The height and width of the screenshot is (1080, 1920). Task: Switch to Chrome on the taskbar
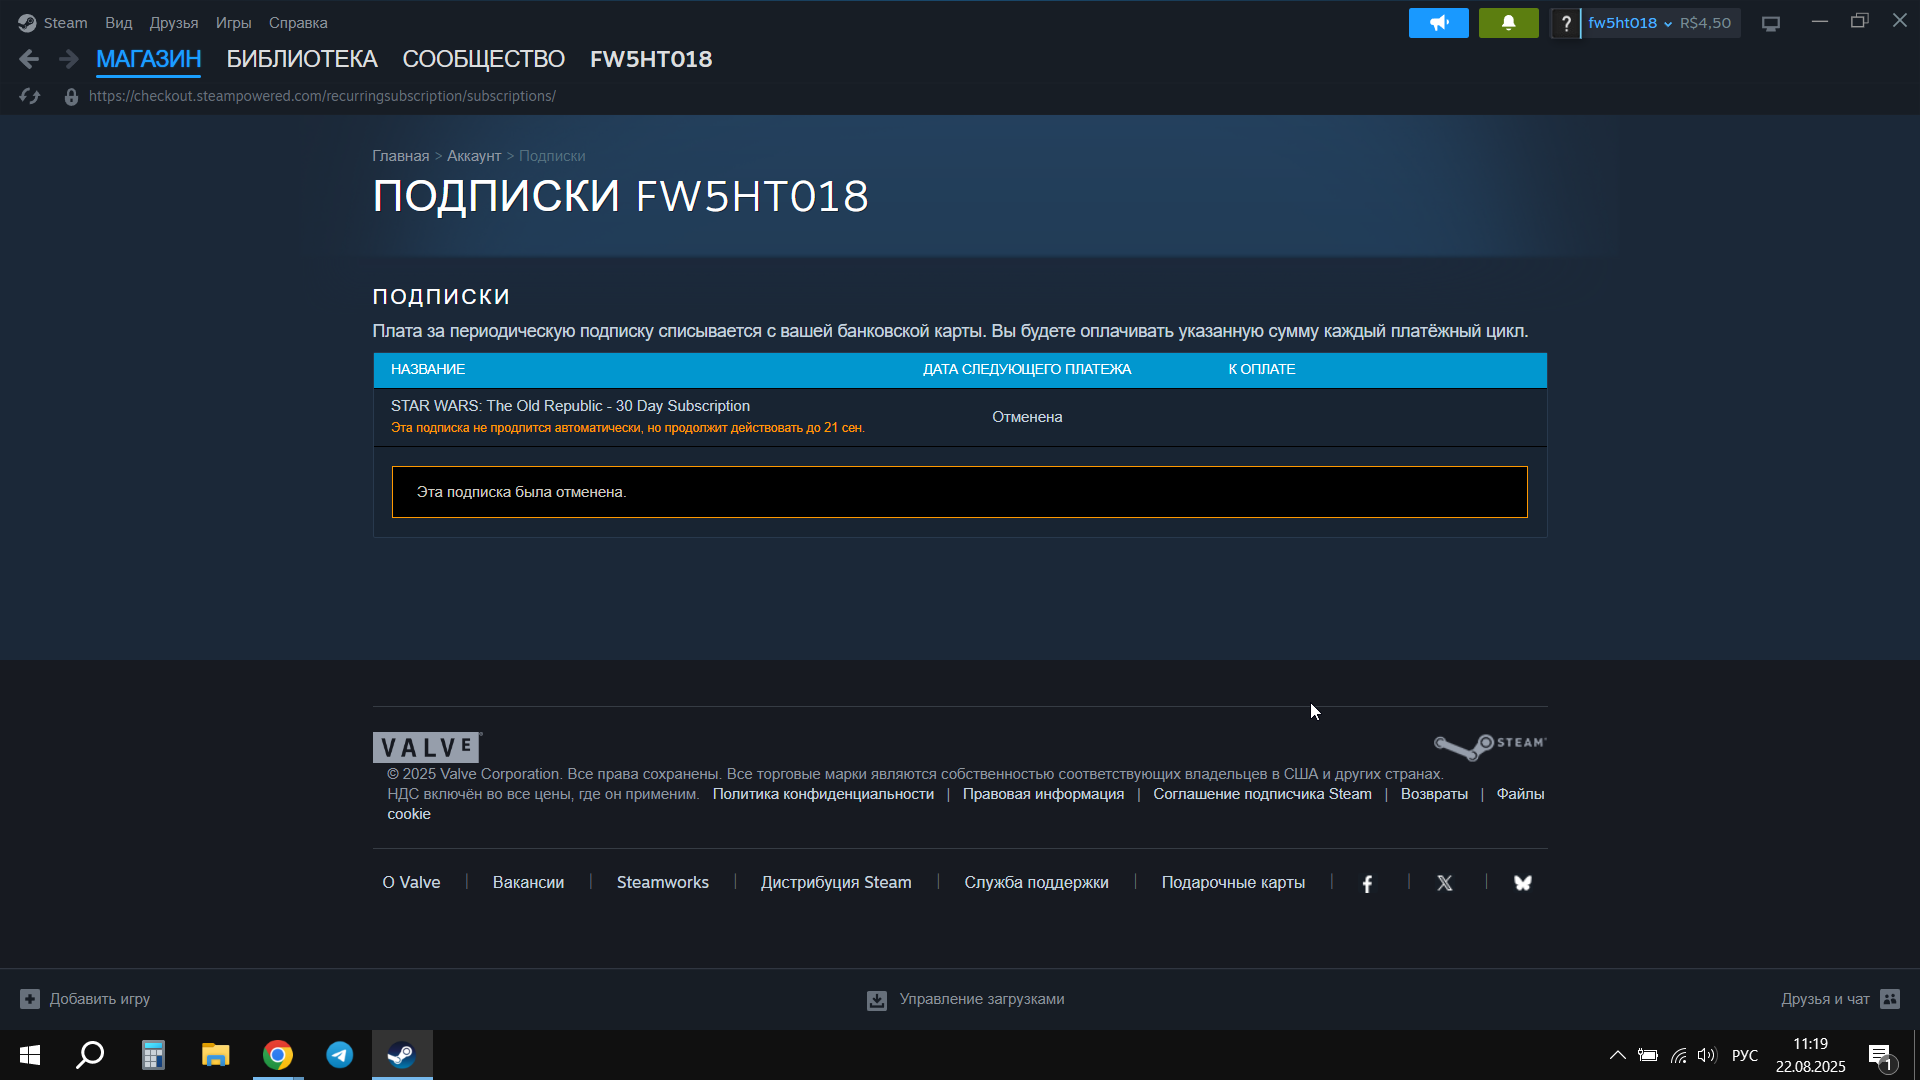pos(278,1055)
